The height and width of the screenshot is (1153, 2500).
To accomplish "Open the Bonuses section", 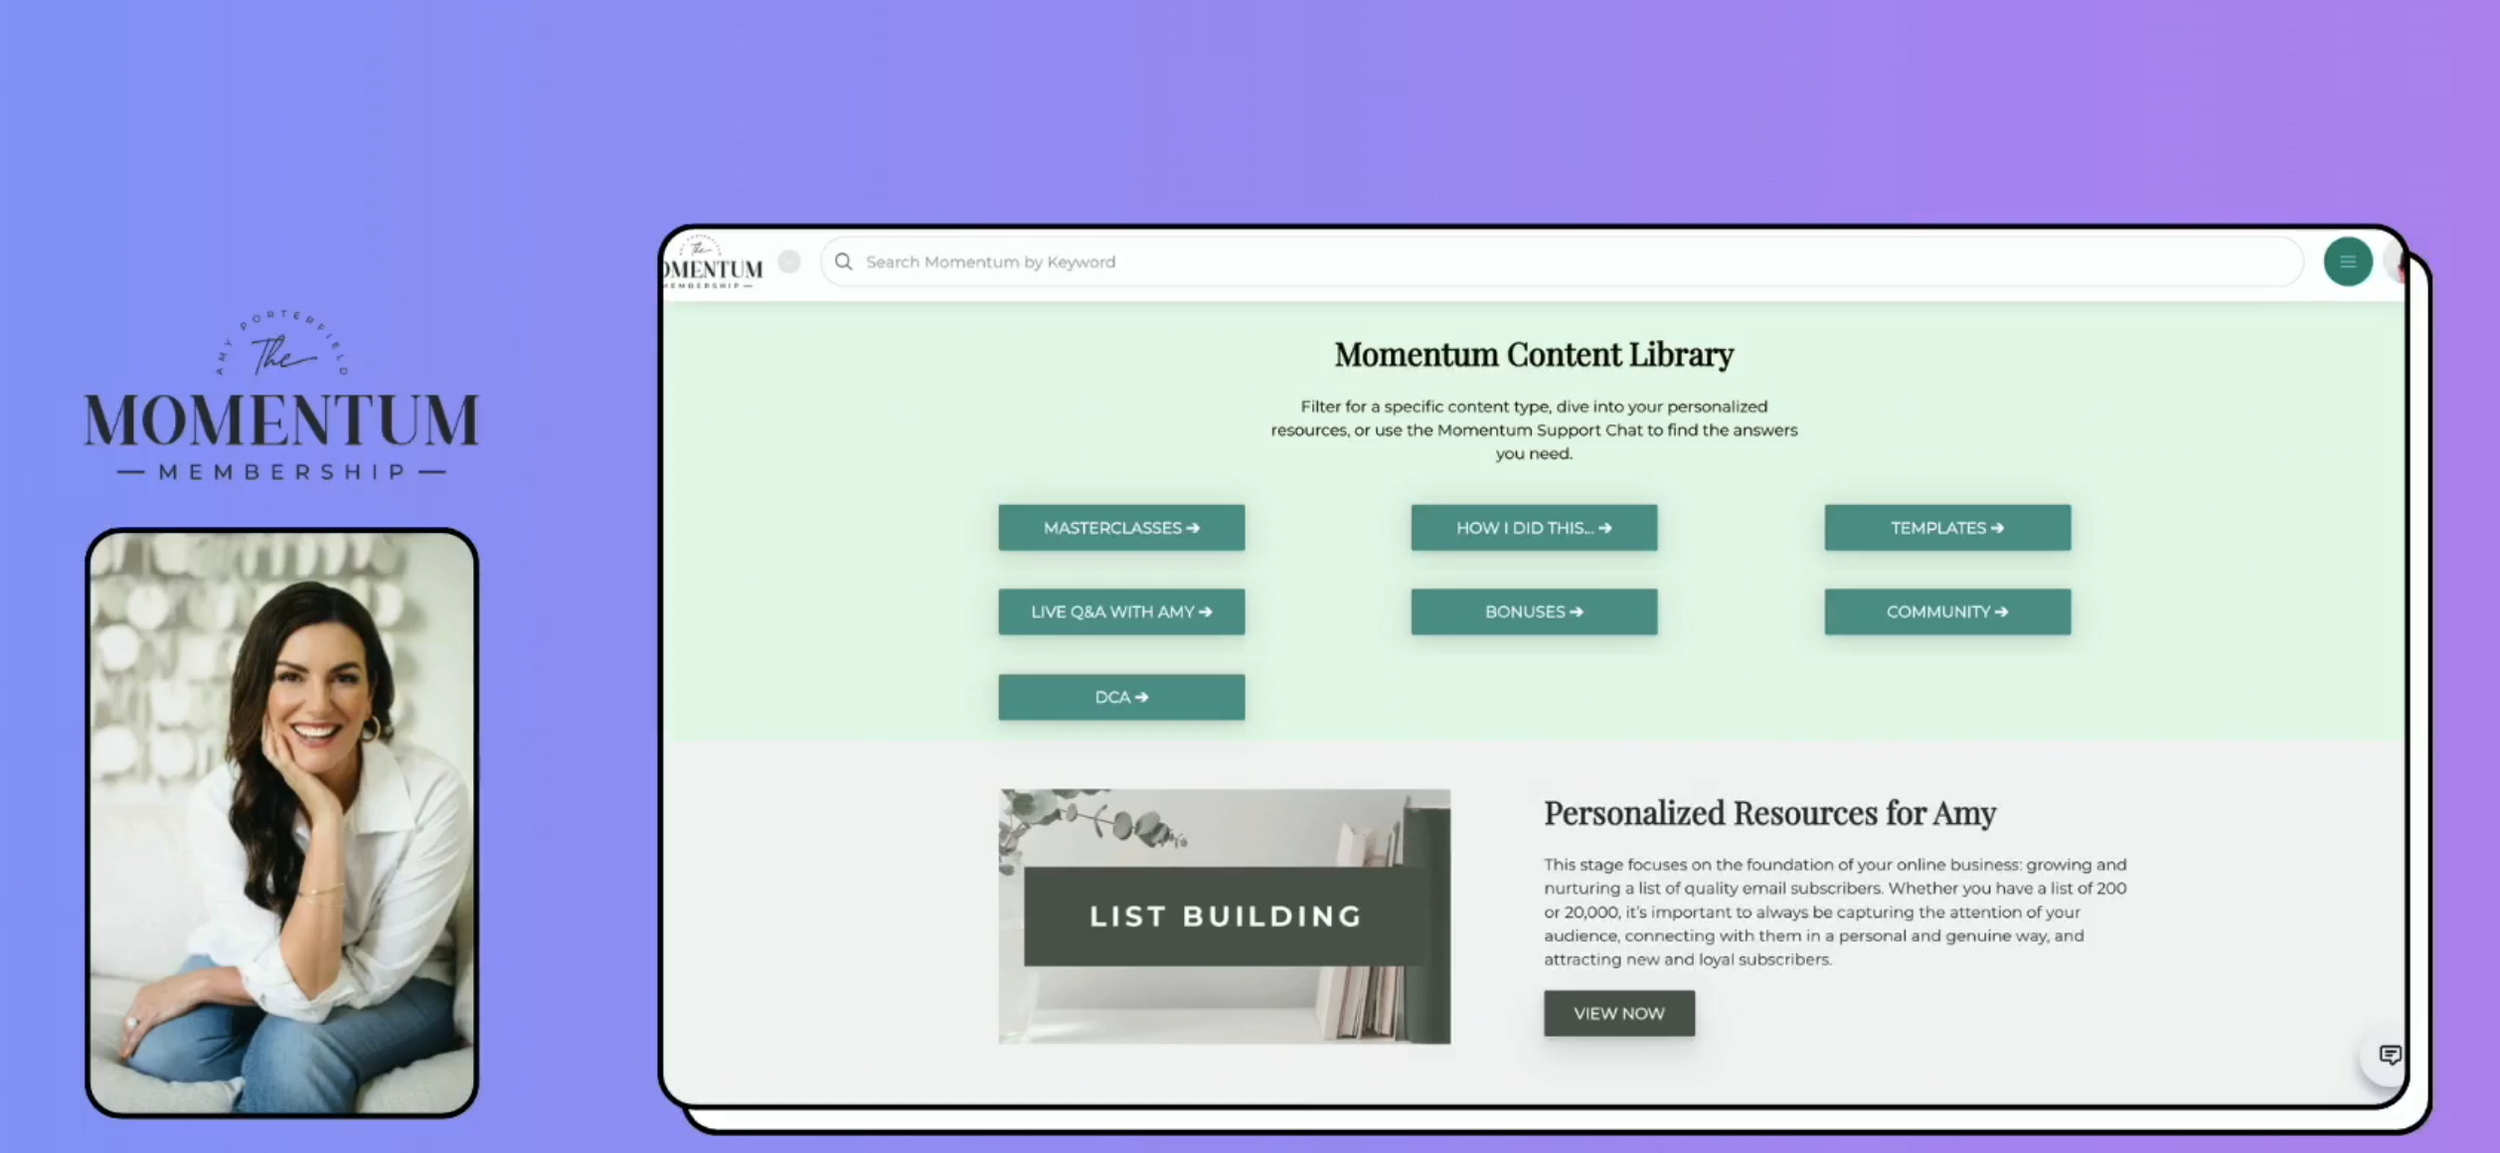I will click(1534, 612).
